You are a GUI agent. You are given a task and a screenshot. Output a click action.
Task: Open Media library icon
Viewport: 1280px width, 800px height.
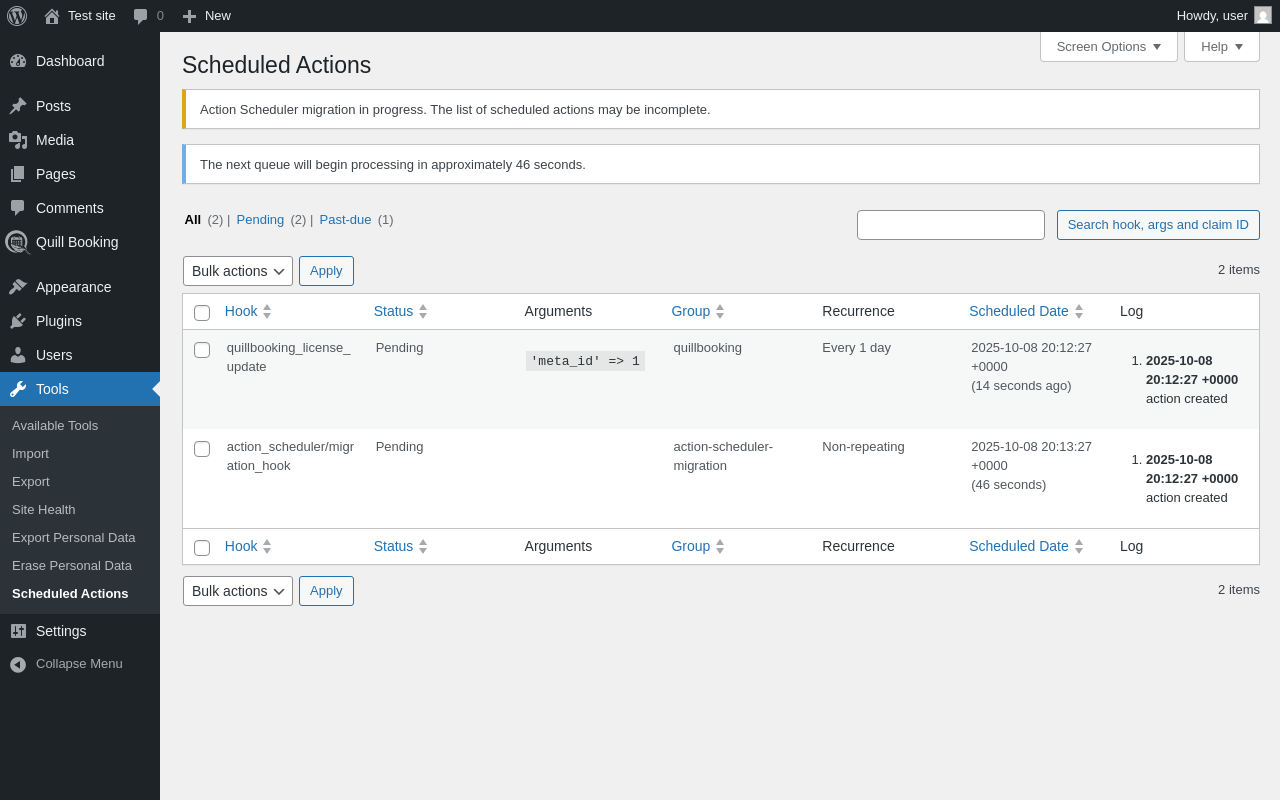(18, 140)
